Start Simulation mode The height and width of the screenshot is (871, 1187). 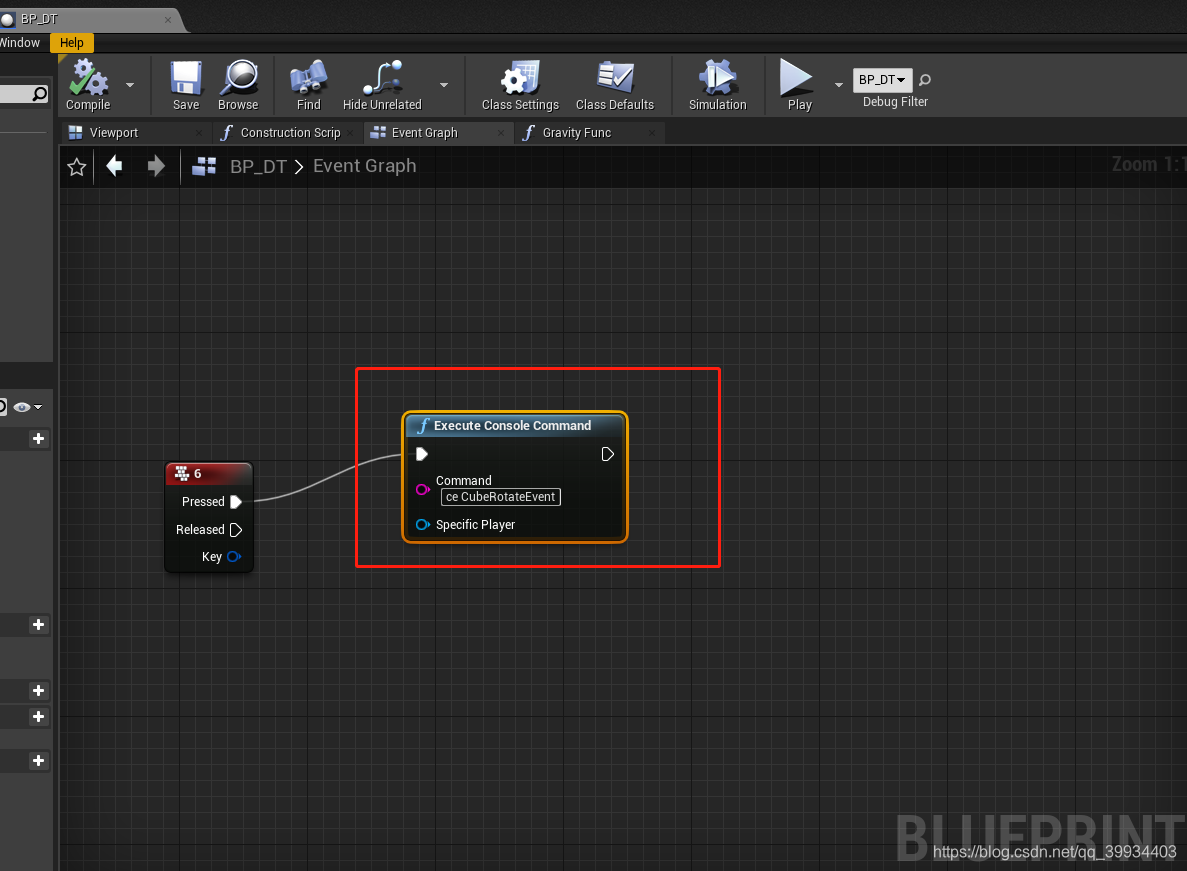716,85
